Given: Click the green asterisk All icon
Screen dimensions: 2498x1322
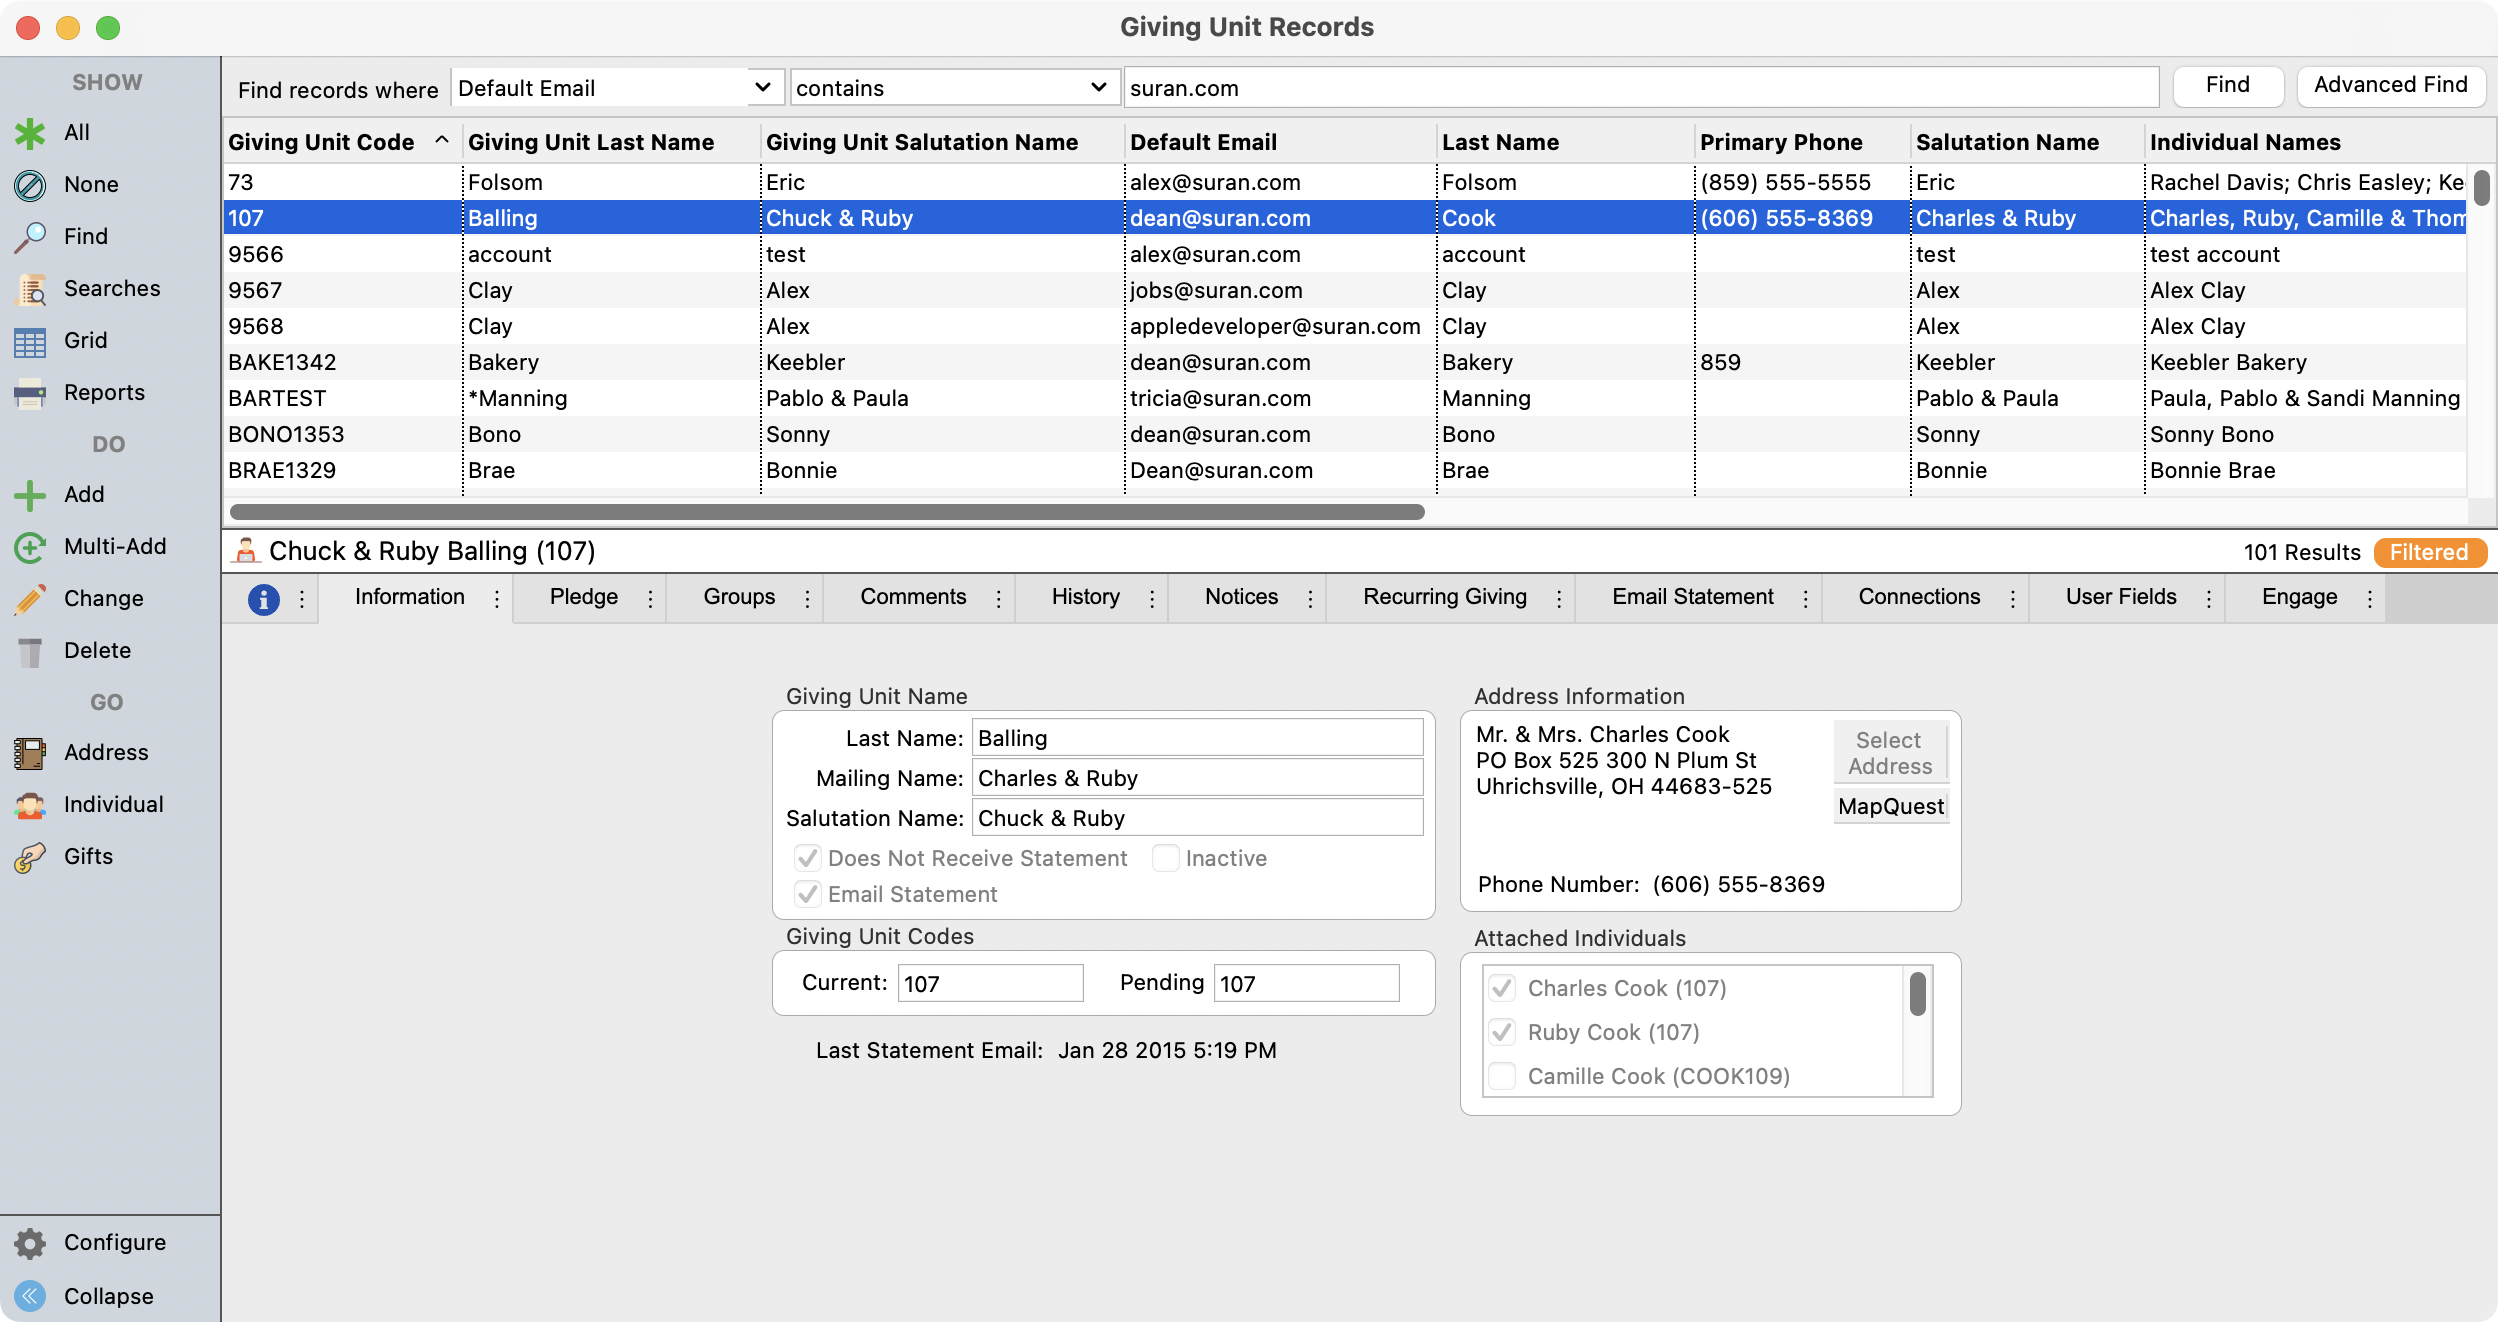Looking at the screenshot, I should [30, 133].
